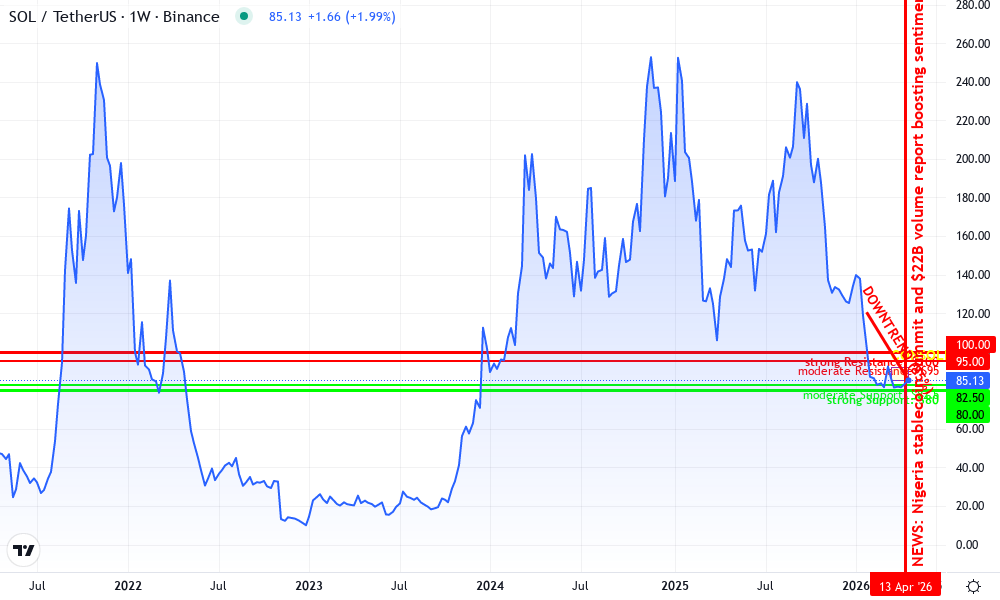Click the 2026 time axis label
The height and width of the screenshot is (600, 1000).
(856, 585)
